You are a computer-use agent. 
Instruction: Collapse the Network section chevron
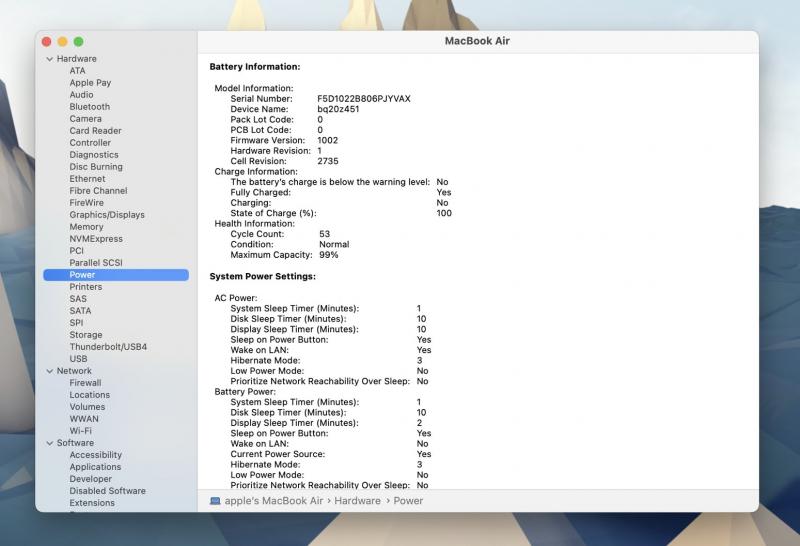point(49,371)
